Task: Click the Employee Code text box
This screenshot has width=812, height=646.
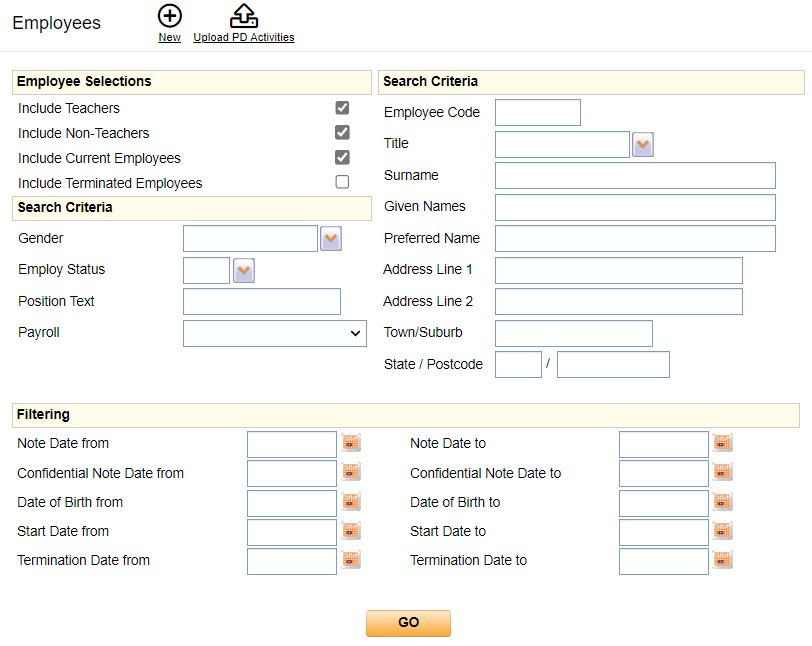Action: 537,113
